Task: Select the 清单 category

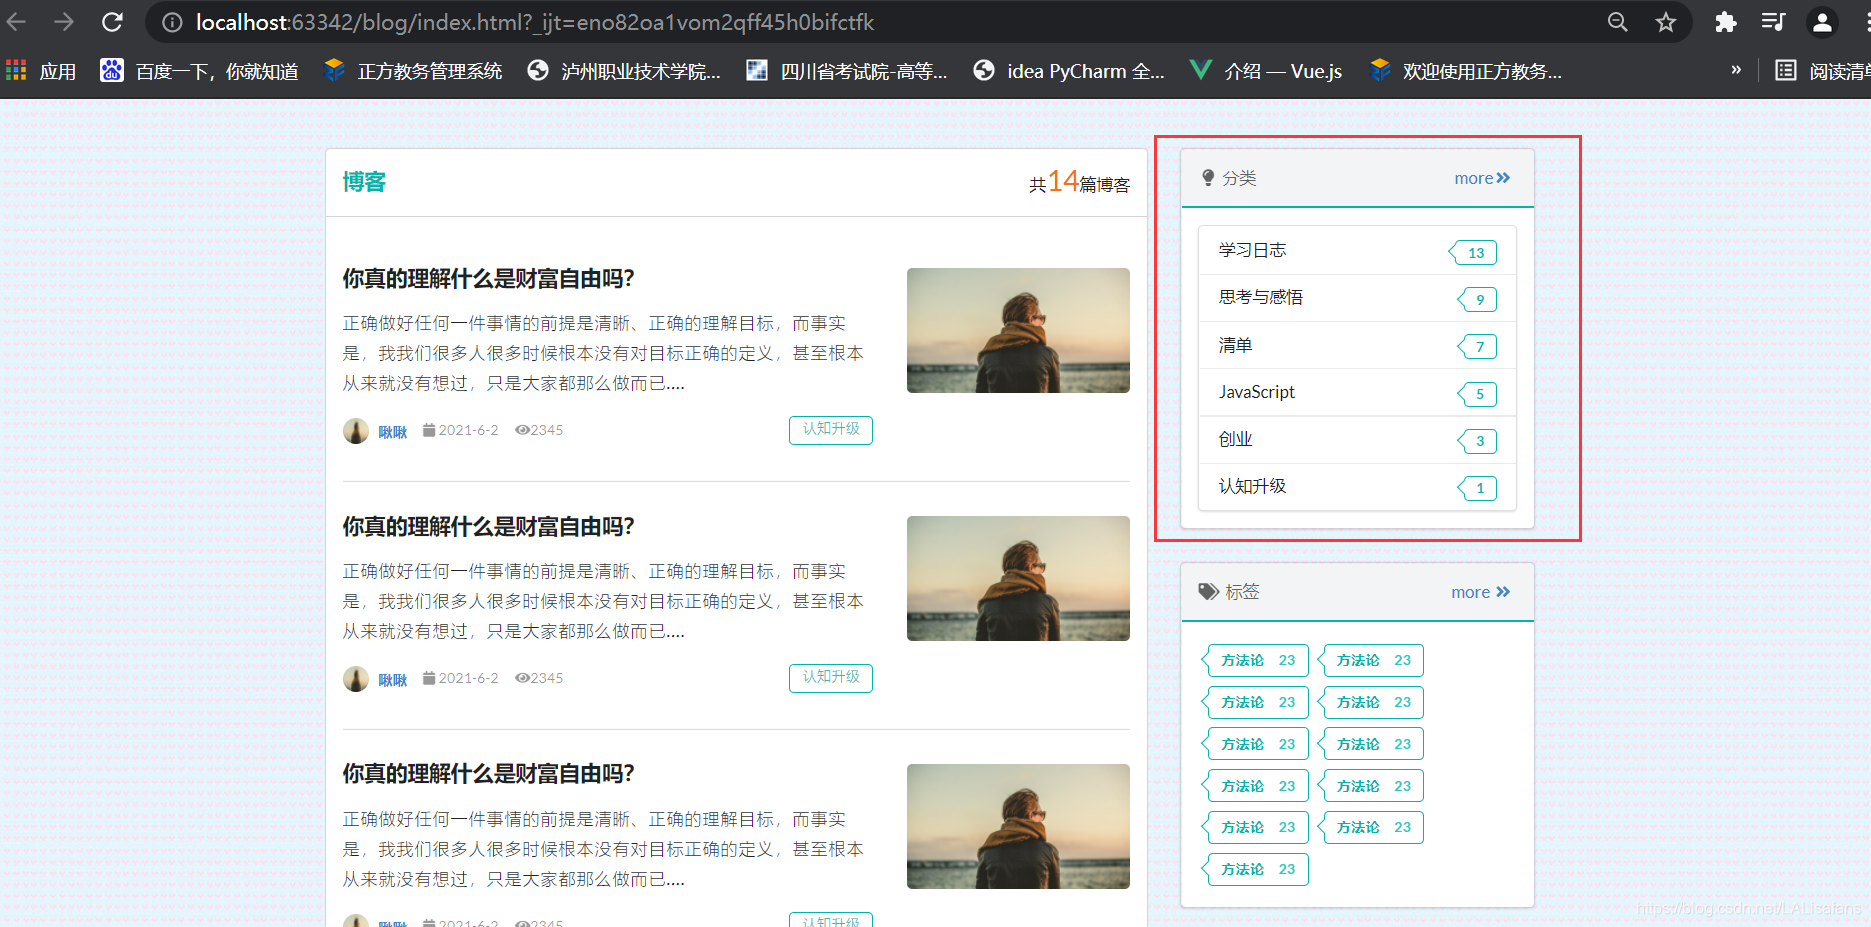Action: pos(1357,345)
